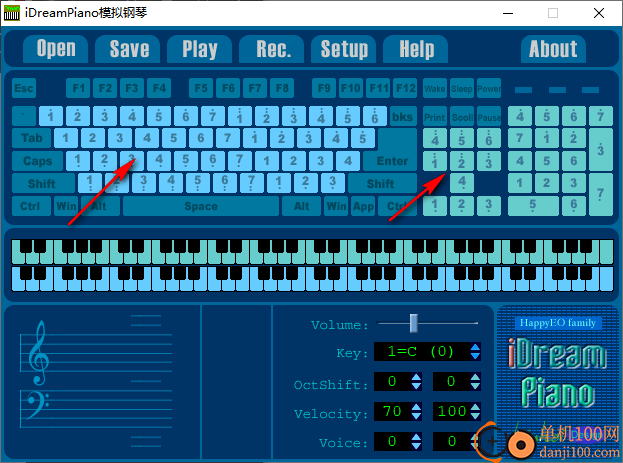
Task: Open the Help menu
Action: click(416, 49)
